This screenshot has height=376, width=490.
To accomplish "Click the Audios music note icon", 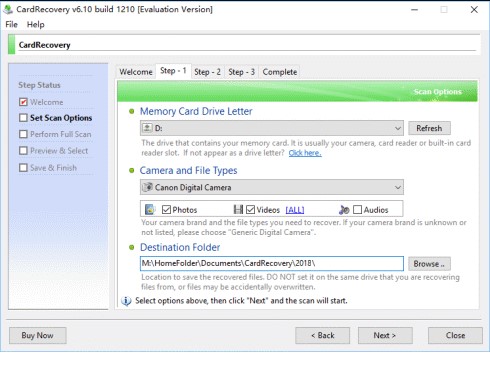I will [344, 210].
